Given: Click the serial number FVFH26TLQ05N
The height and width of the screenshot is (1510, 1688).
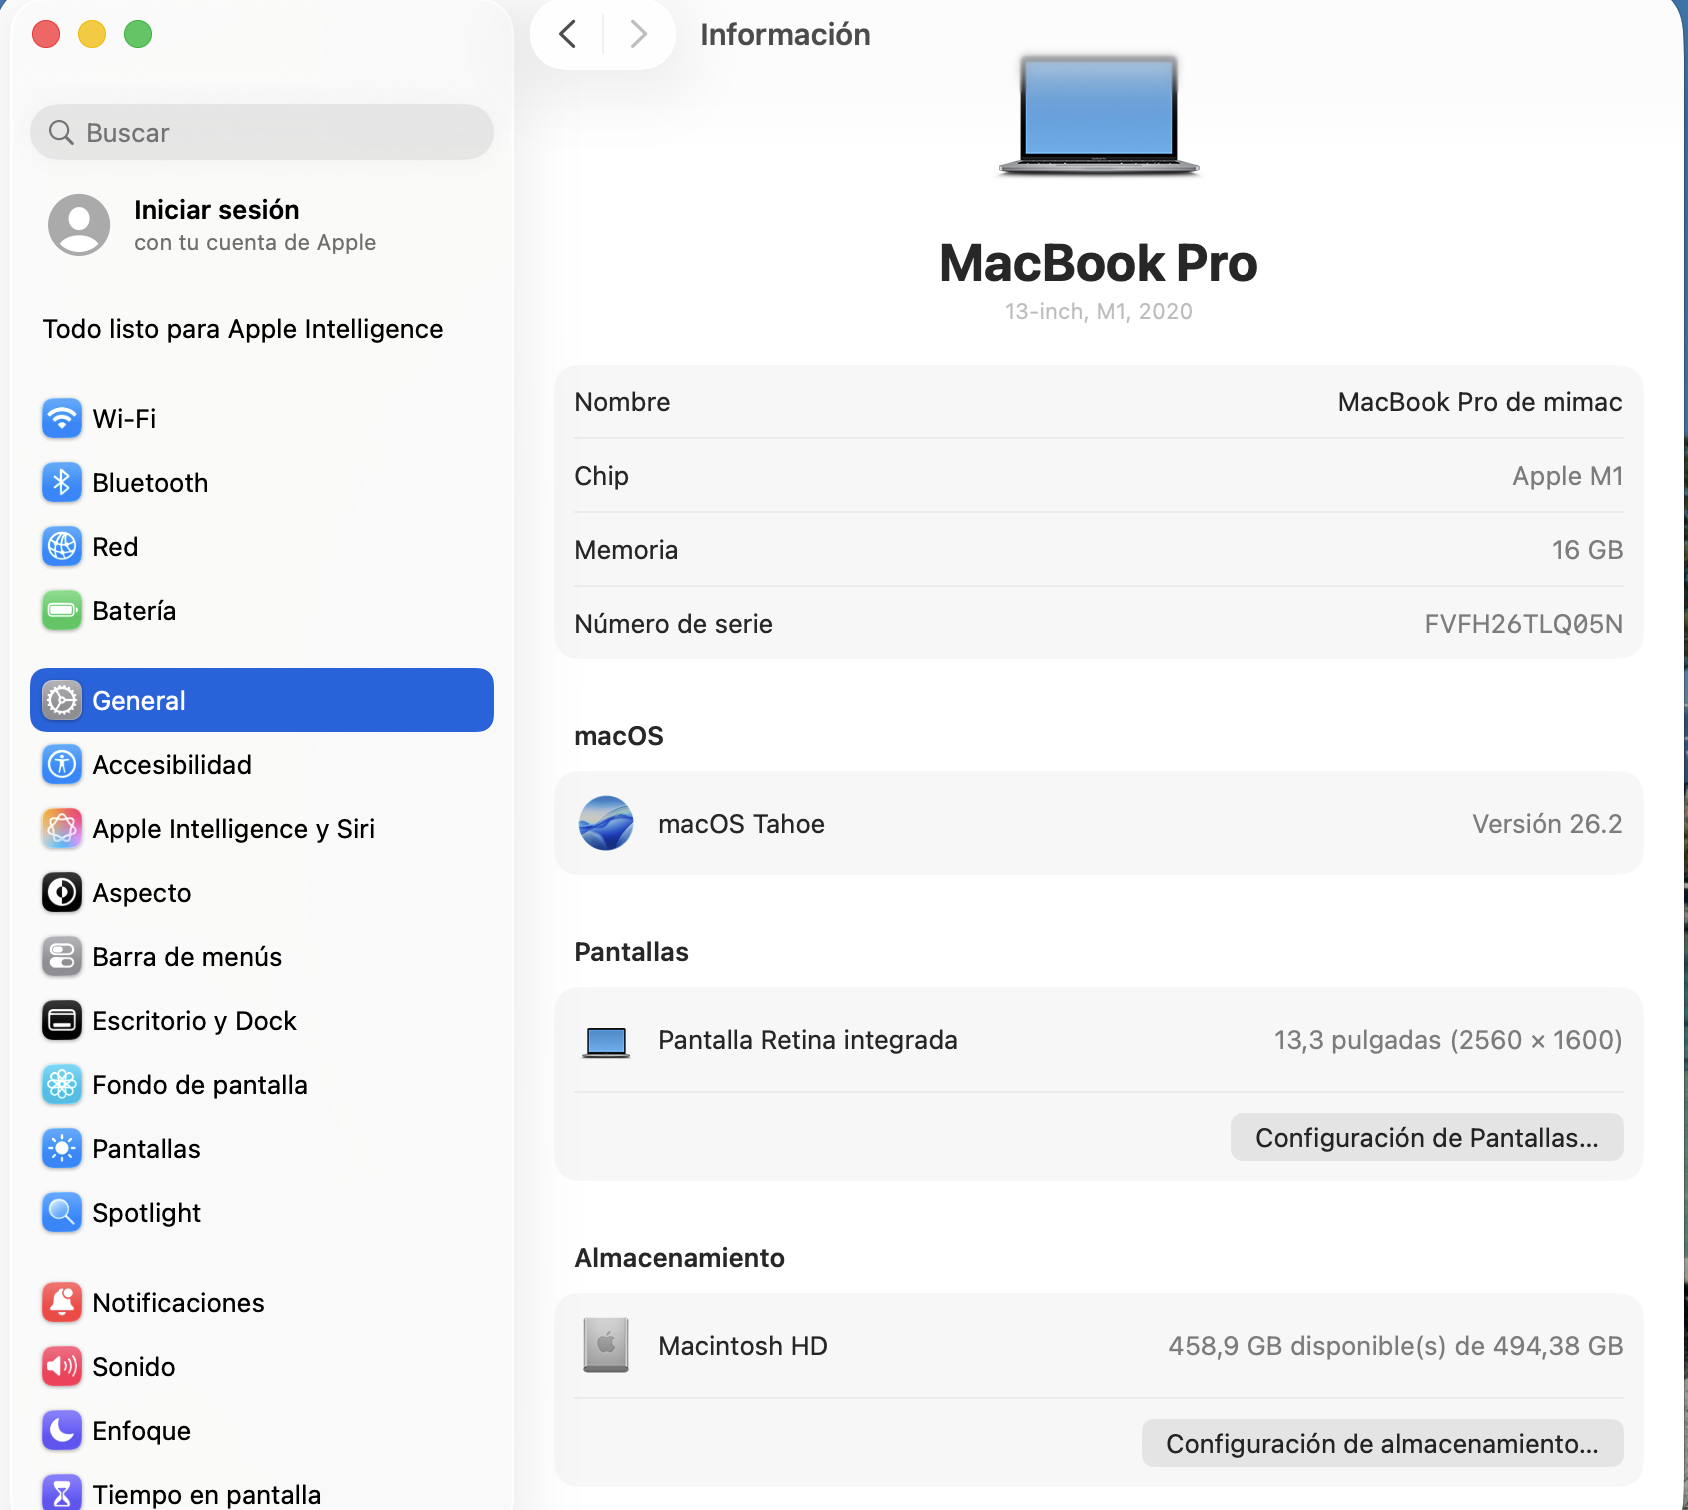Looking at the screenshot, I should coord(1523,624).
